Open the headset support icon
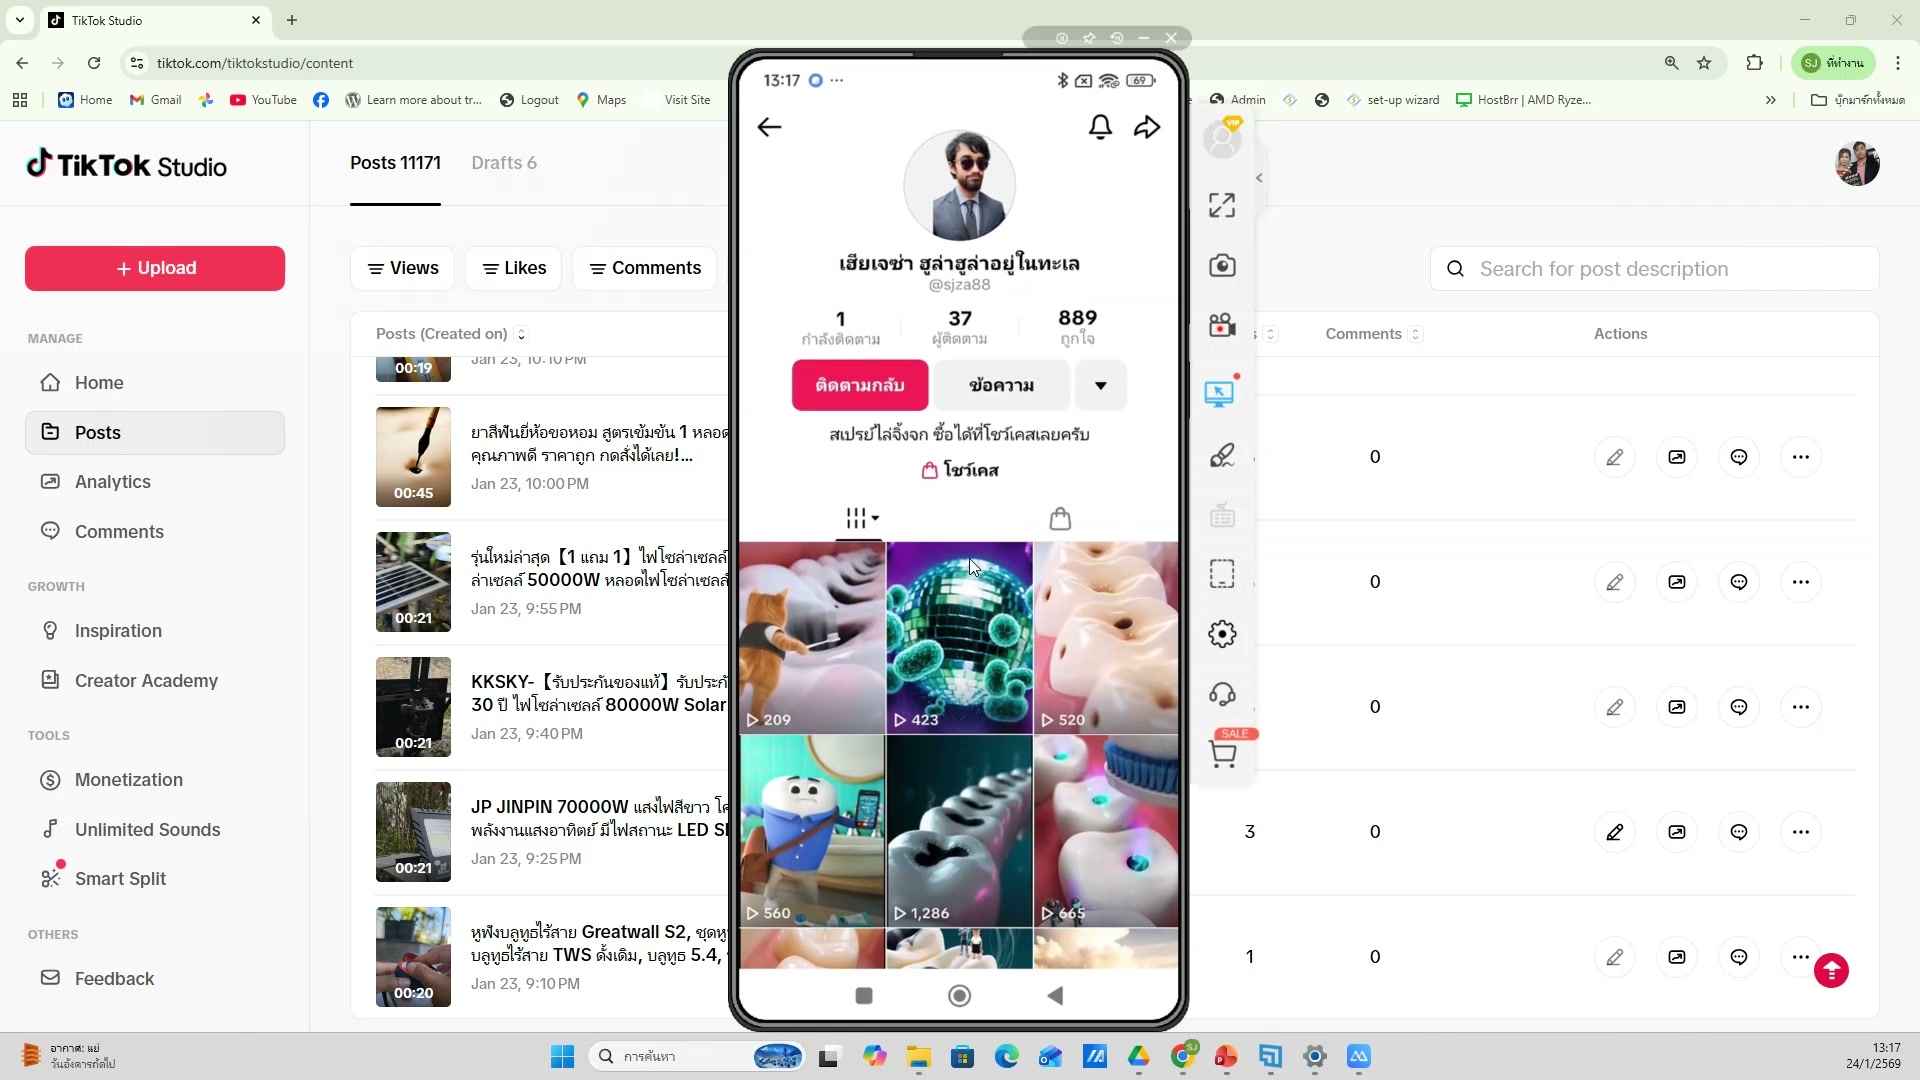Screen dimensions: 1920x1080 click(1222, 694)
